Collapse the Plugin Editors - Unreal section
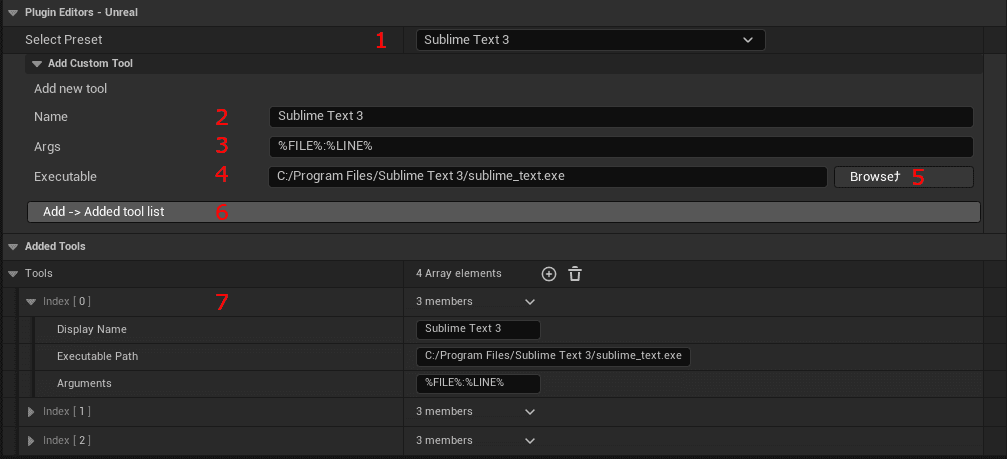The height and width of the screenshot is (459, 1007). point(12,12)
